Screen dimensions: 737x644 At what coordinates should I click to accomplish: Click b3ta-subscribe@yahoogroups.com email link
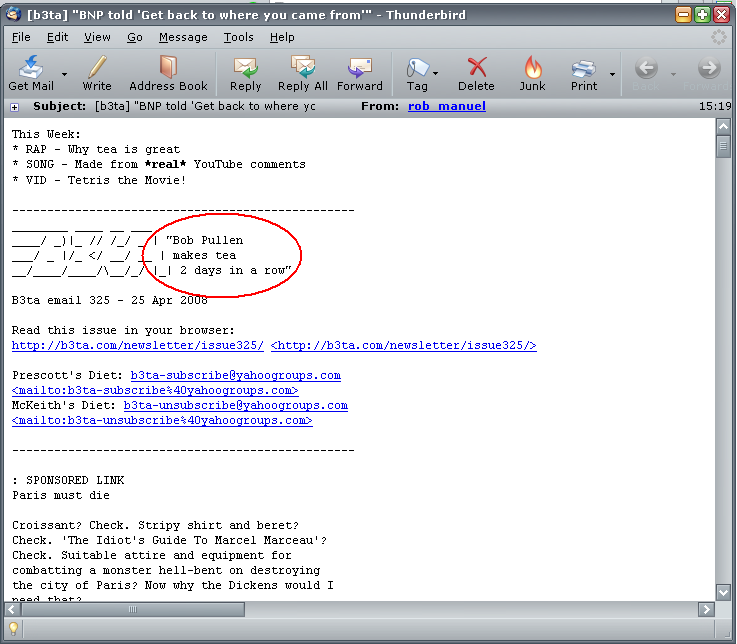[x=235, y=376]
